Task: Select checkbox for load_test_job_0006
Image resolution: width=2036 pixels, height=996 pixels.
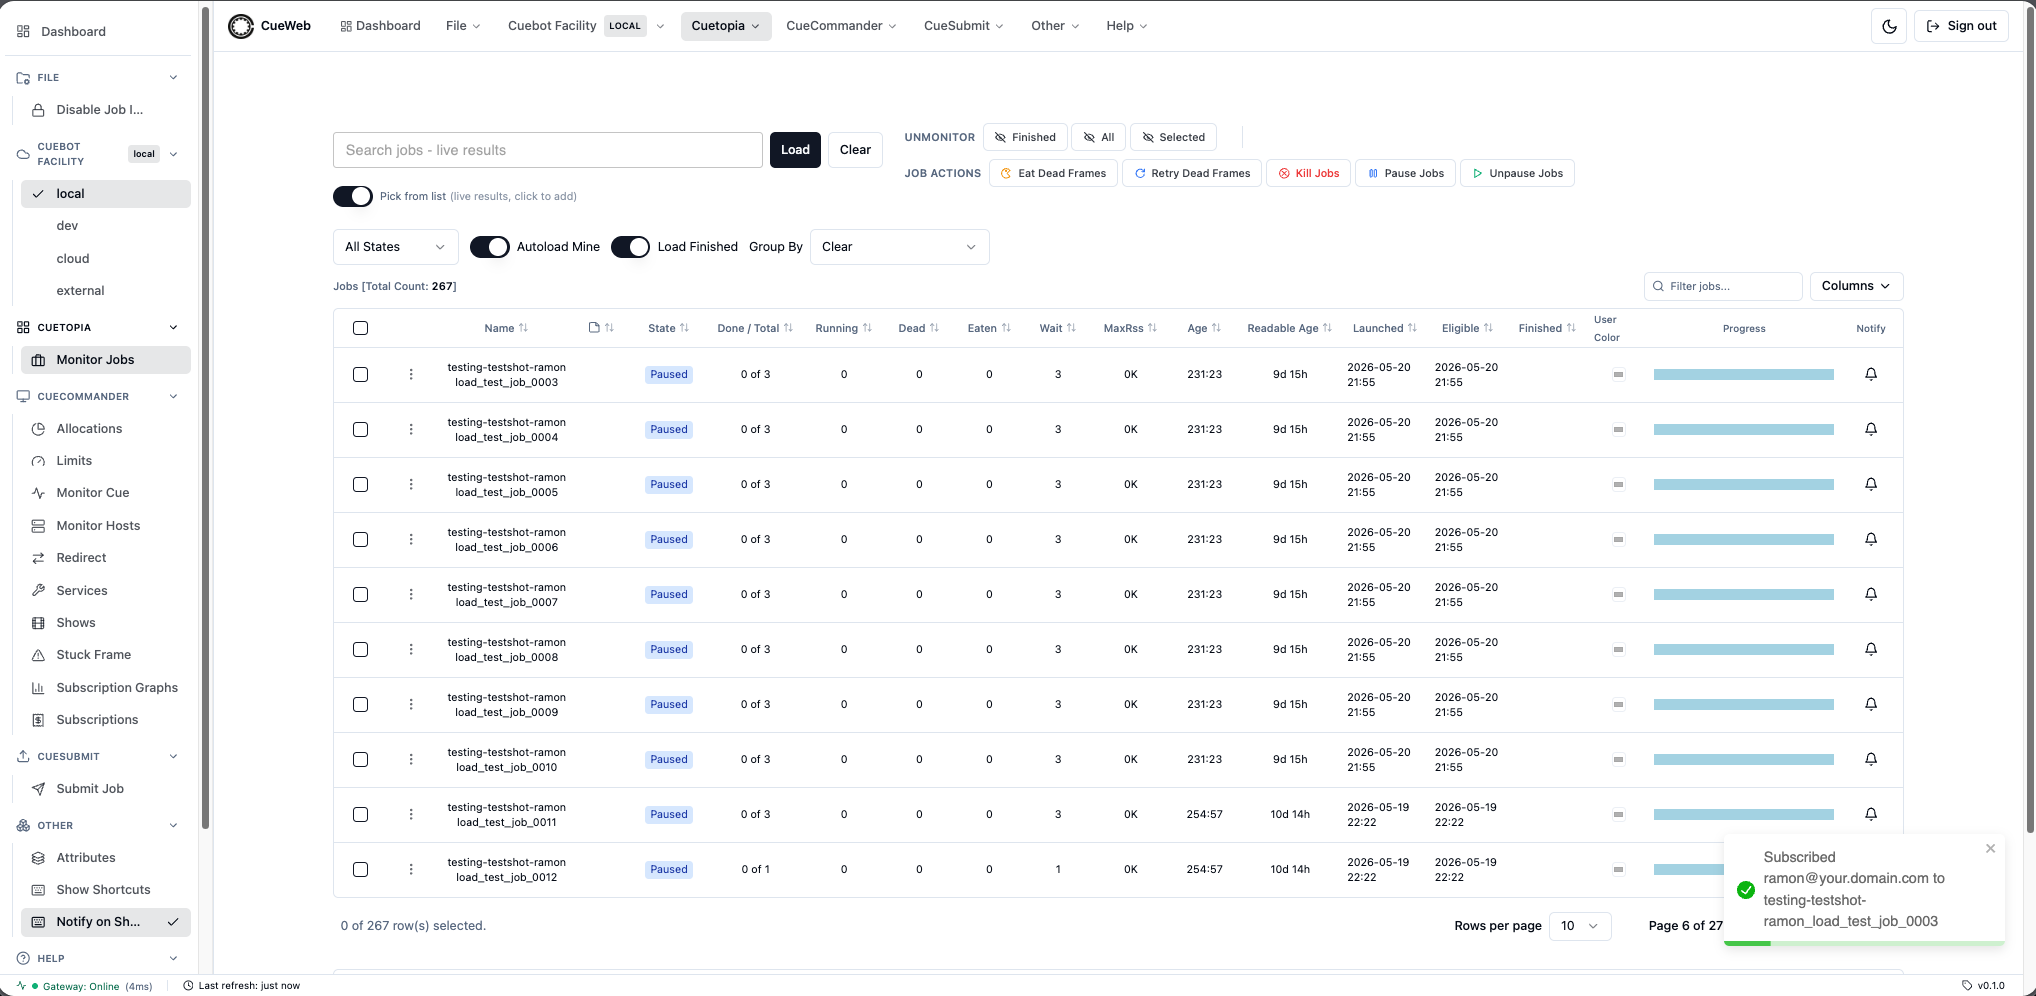Action: click(x=361, y=539)
